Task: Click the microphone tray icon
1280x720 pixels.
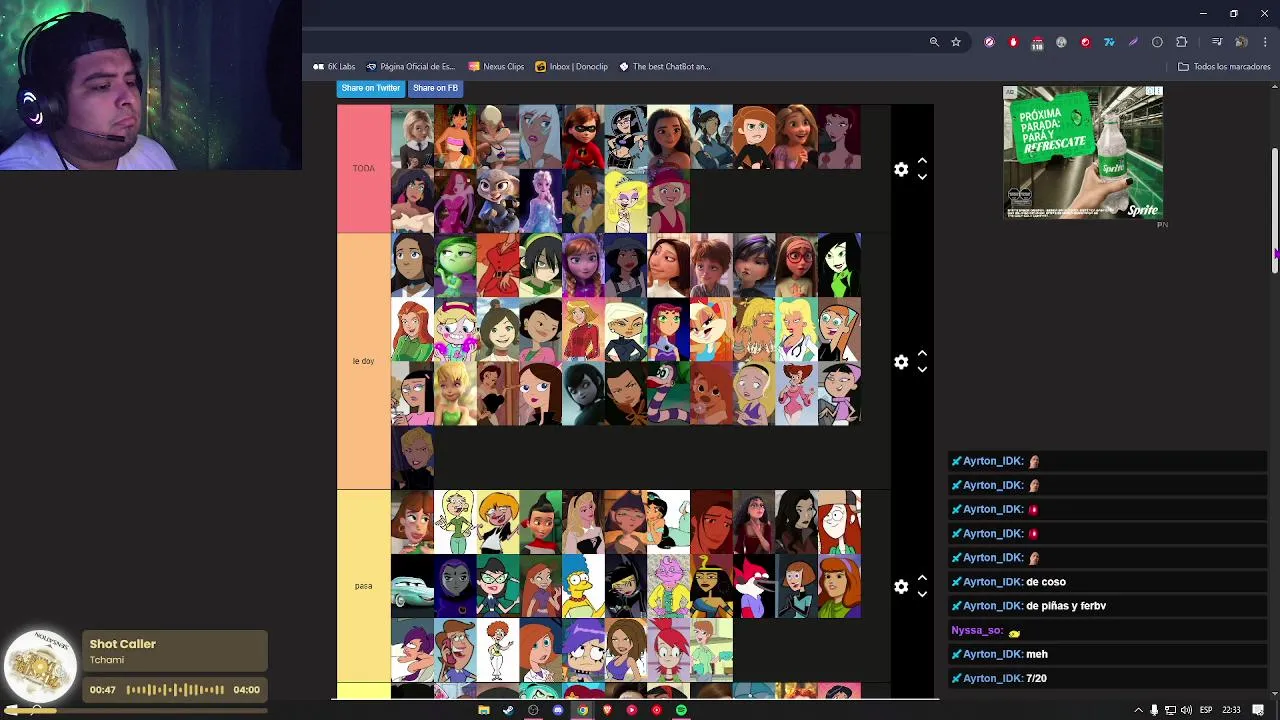Action: (1154, 710)
